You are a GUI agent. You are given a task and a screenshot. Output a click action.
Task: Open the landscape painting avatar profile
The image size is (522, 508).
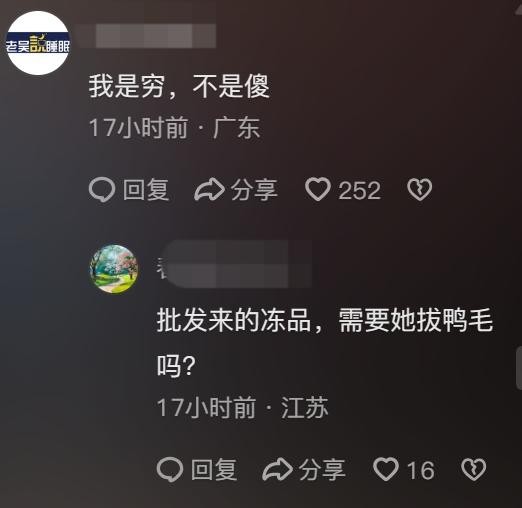point(114,269)
